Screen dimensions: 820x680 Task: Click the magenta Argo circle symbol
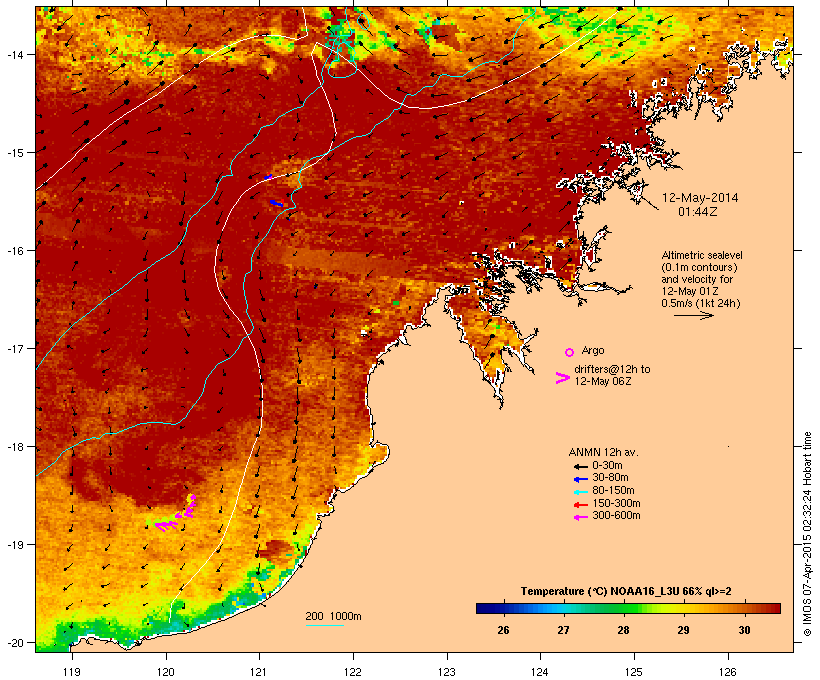point(569,353)
